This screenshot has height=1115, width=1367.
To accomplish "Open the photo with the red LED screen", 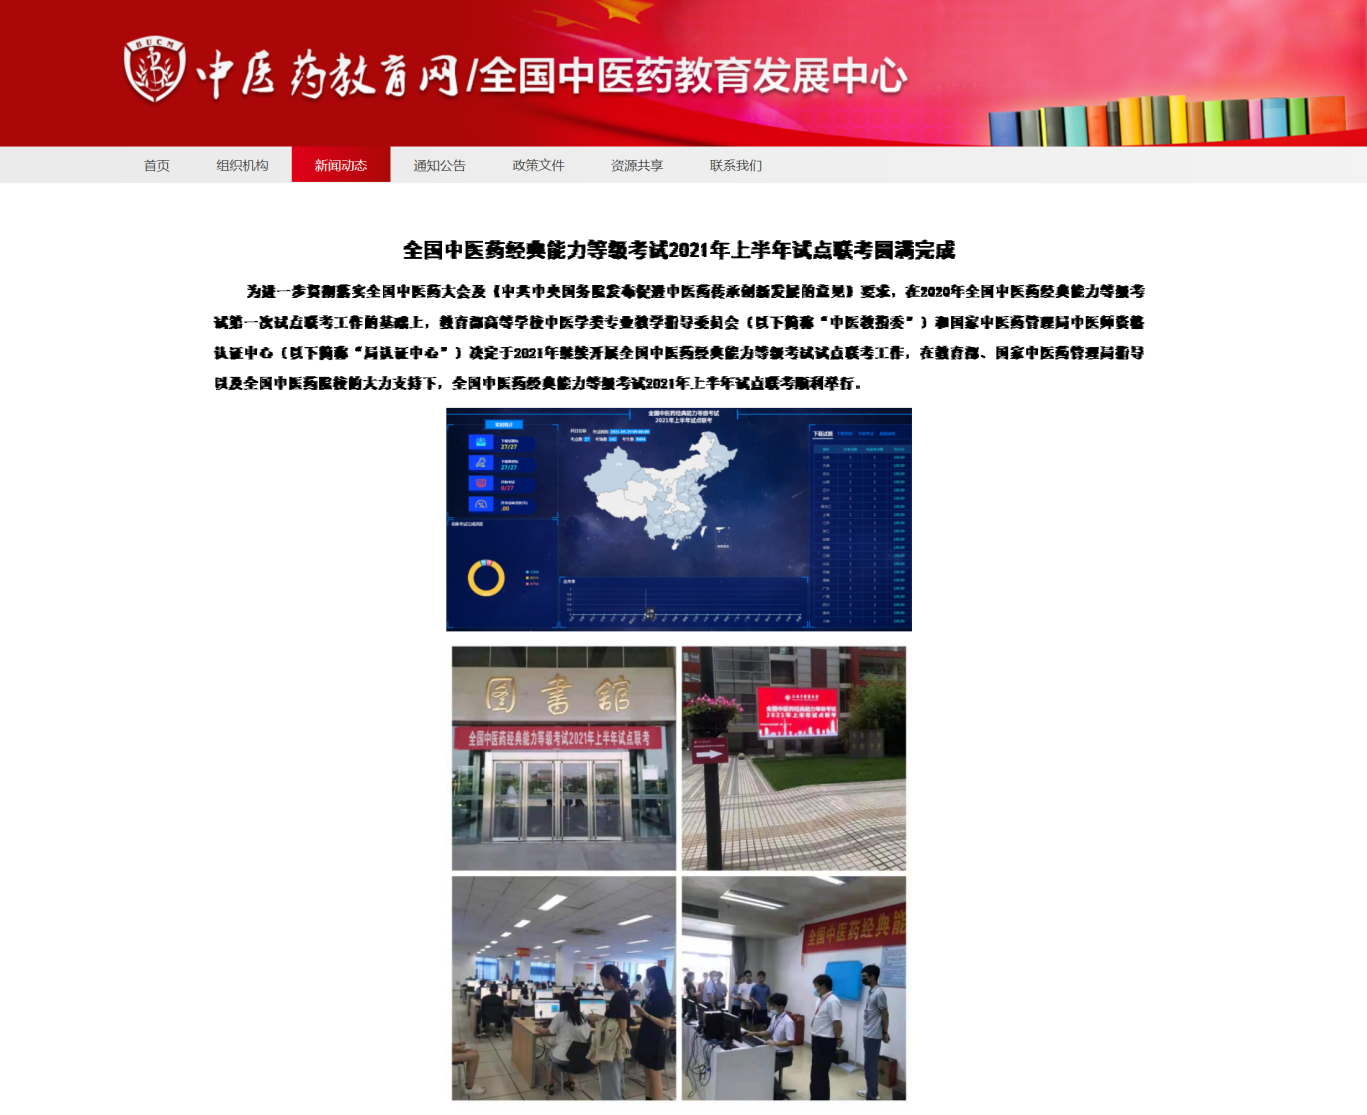I will click(x=794, y=758).
